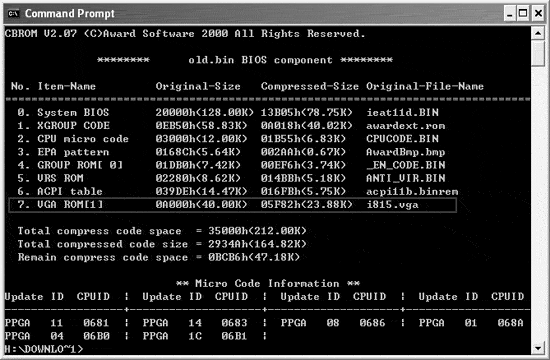Screen dimensions: 550x360
Task: Close the Command Prompt window
Action: coord(538,14)
